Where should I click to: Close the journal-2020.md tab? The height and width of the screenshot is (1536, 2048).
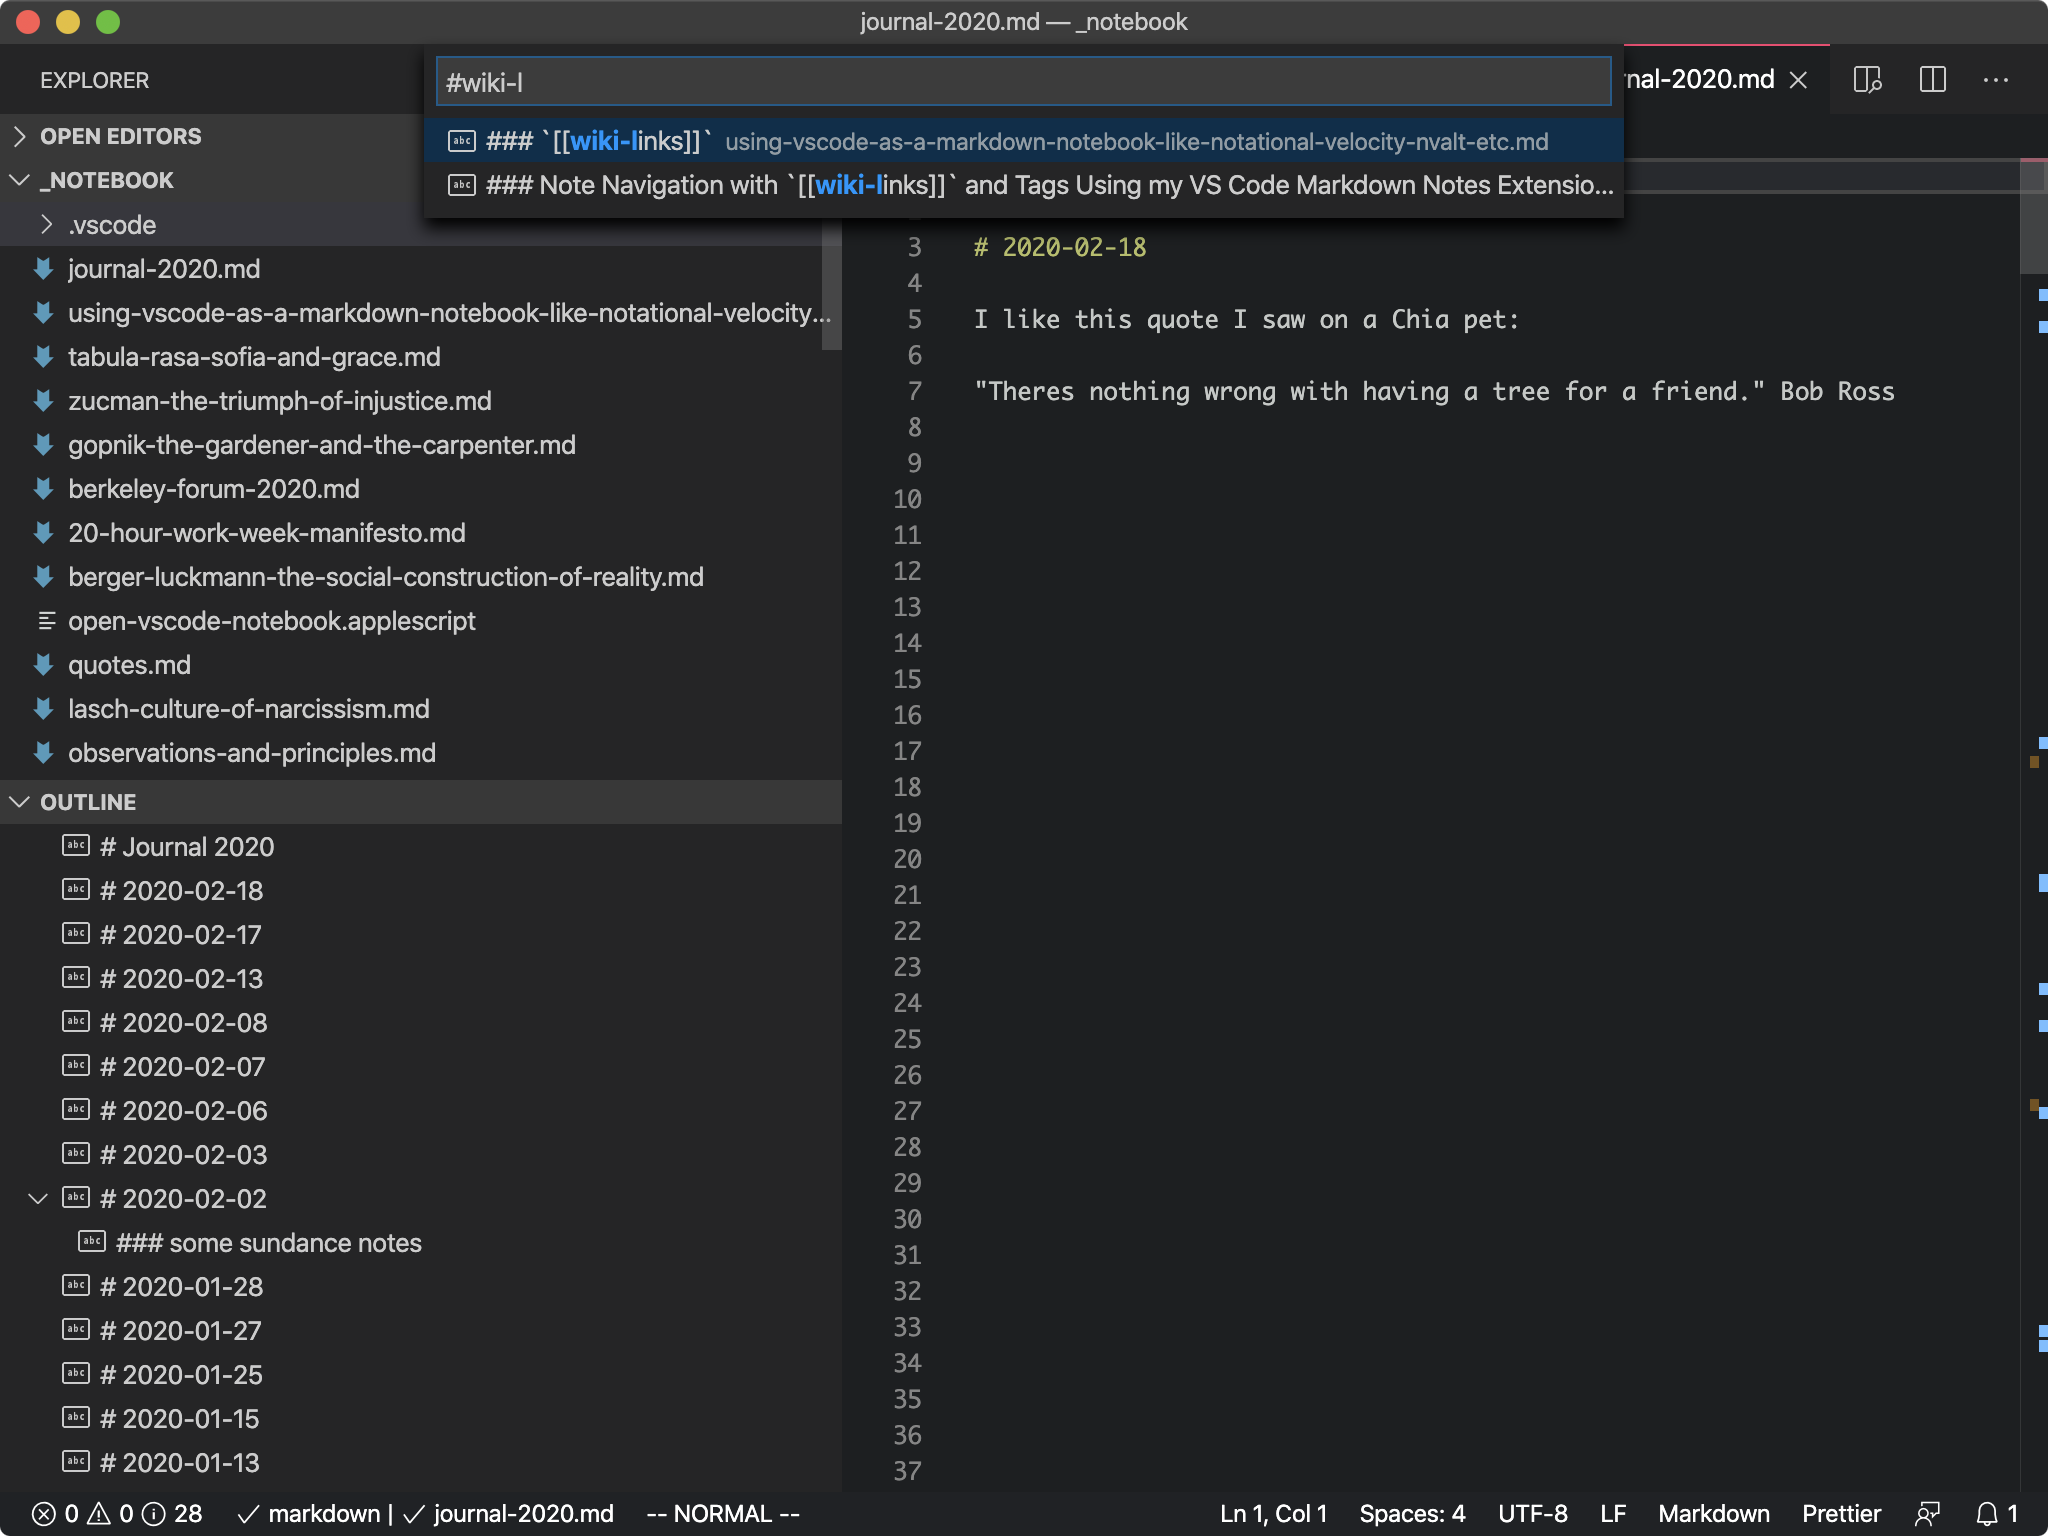[x=1798, y=80]
